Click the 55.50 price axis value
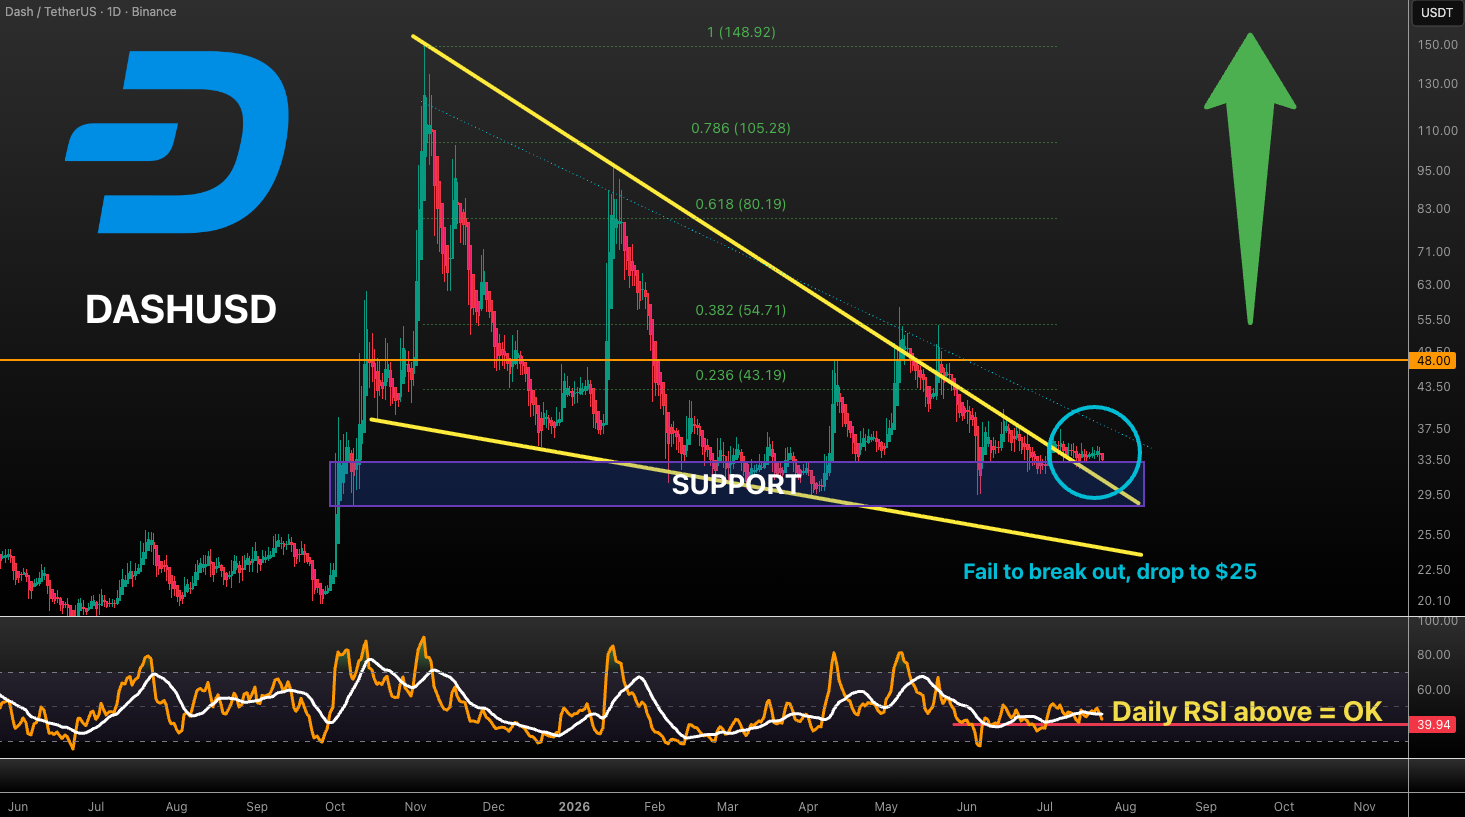 [x=1434, y=320]
